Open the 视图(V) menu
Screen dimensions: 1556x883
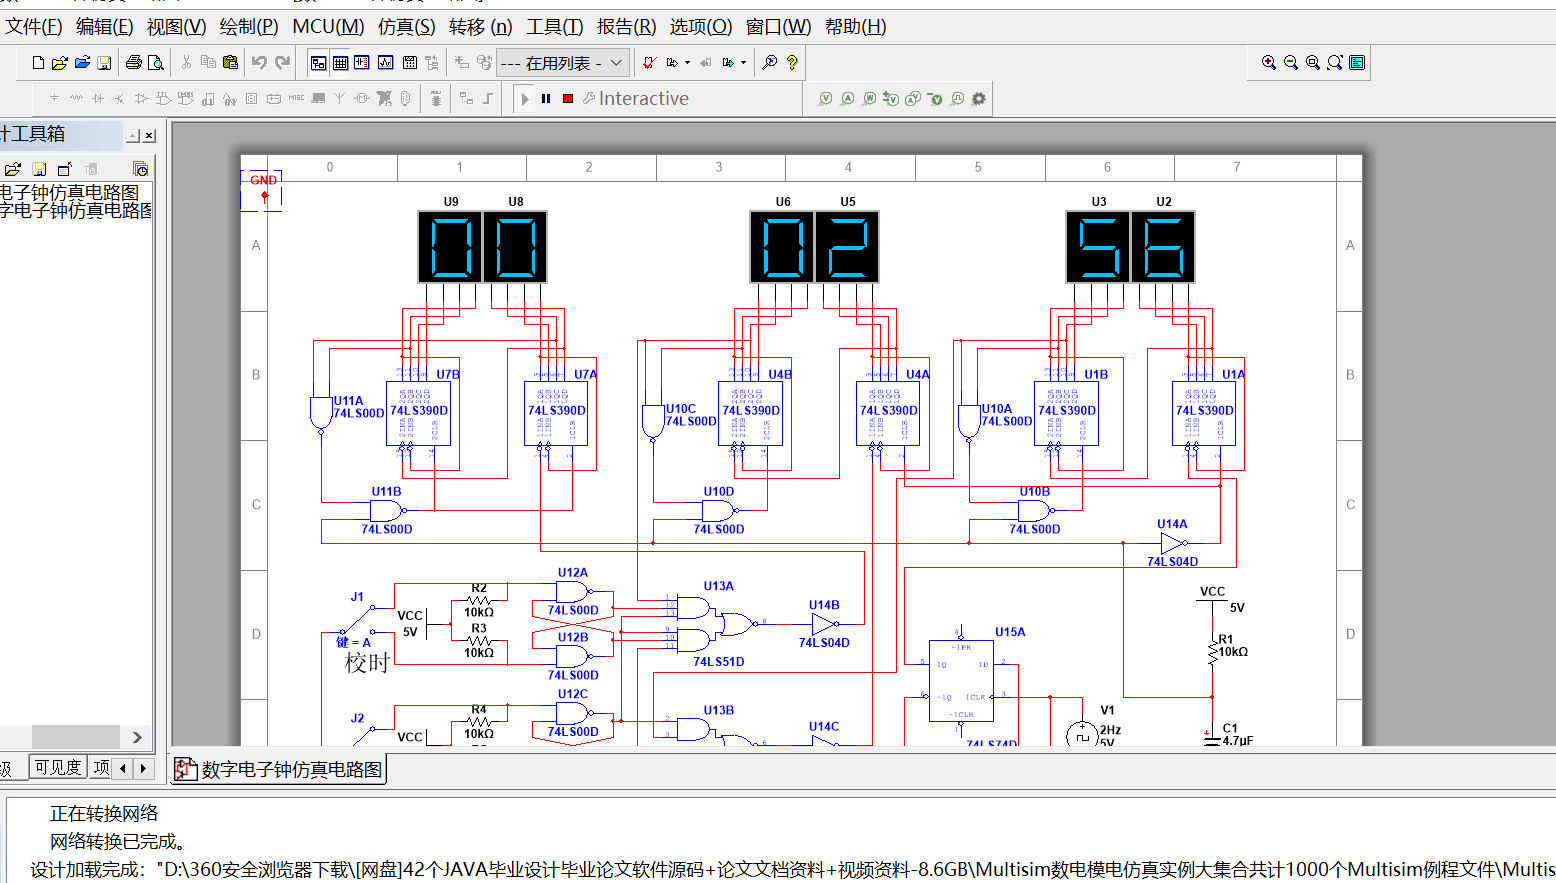[x=176, y=27]
